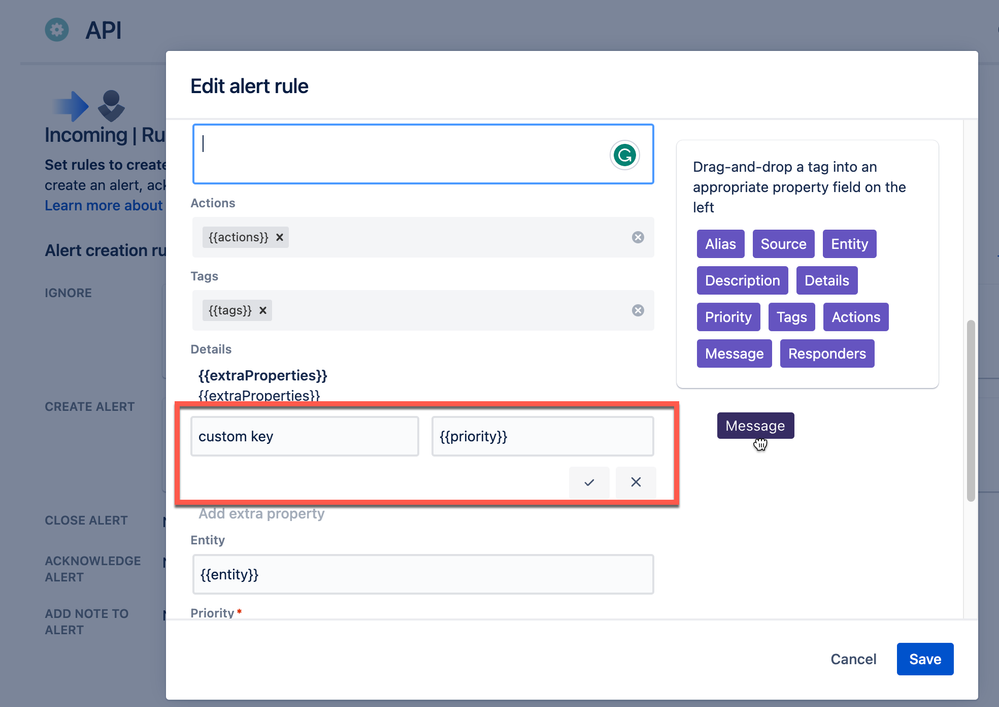
Task: Click the Edit alert rule title
Action: 249,86
